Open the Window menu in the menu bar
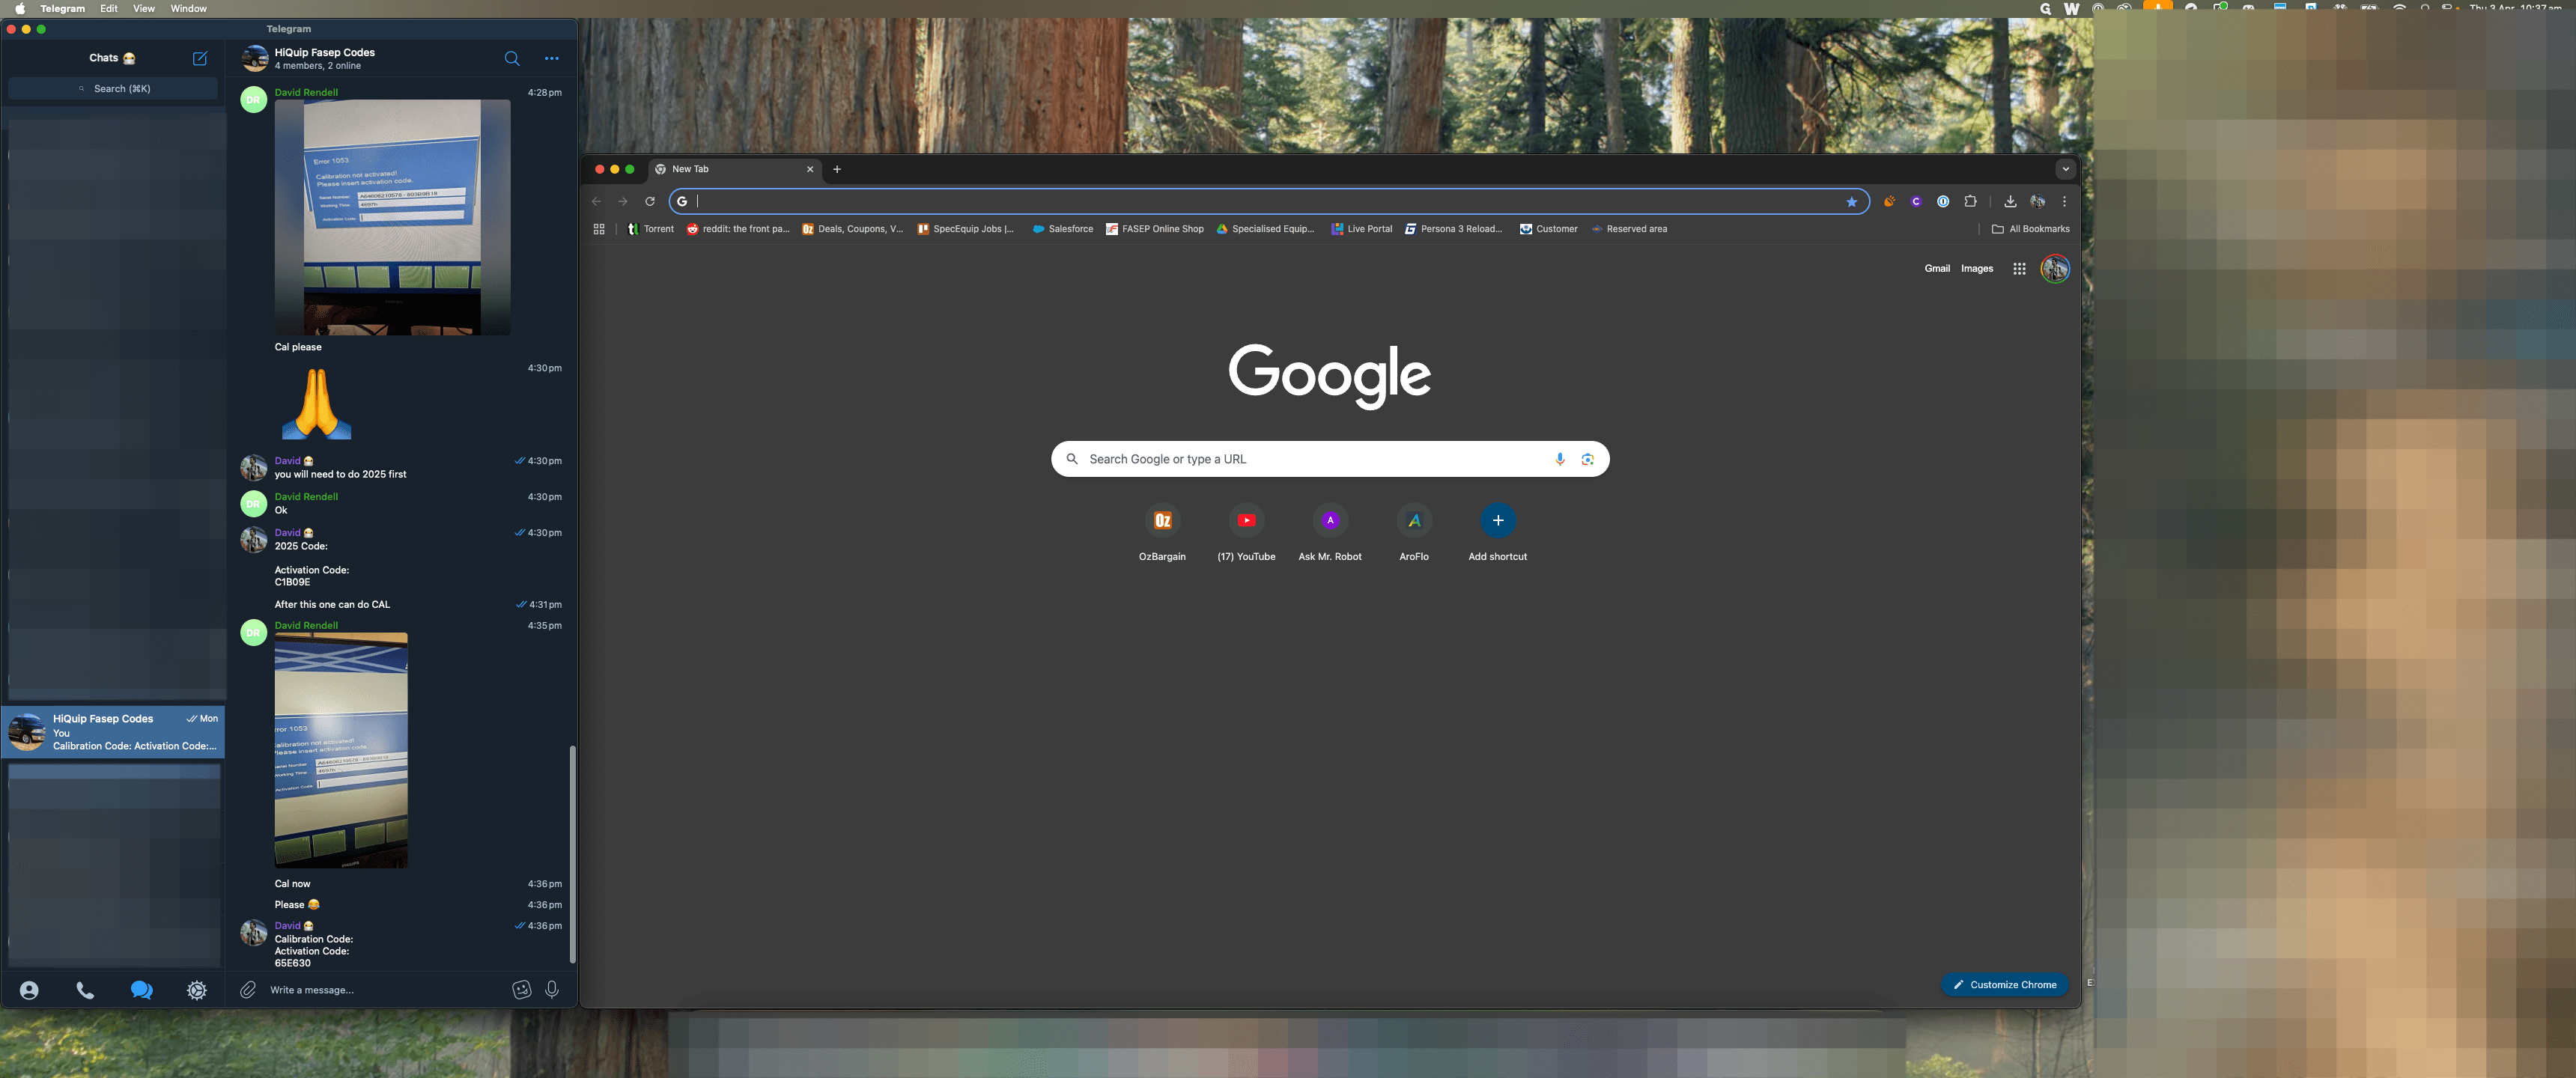This screenshot has width=2576, height=1078. (x=188, y=8)
